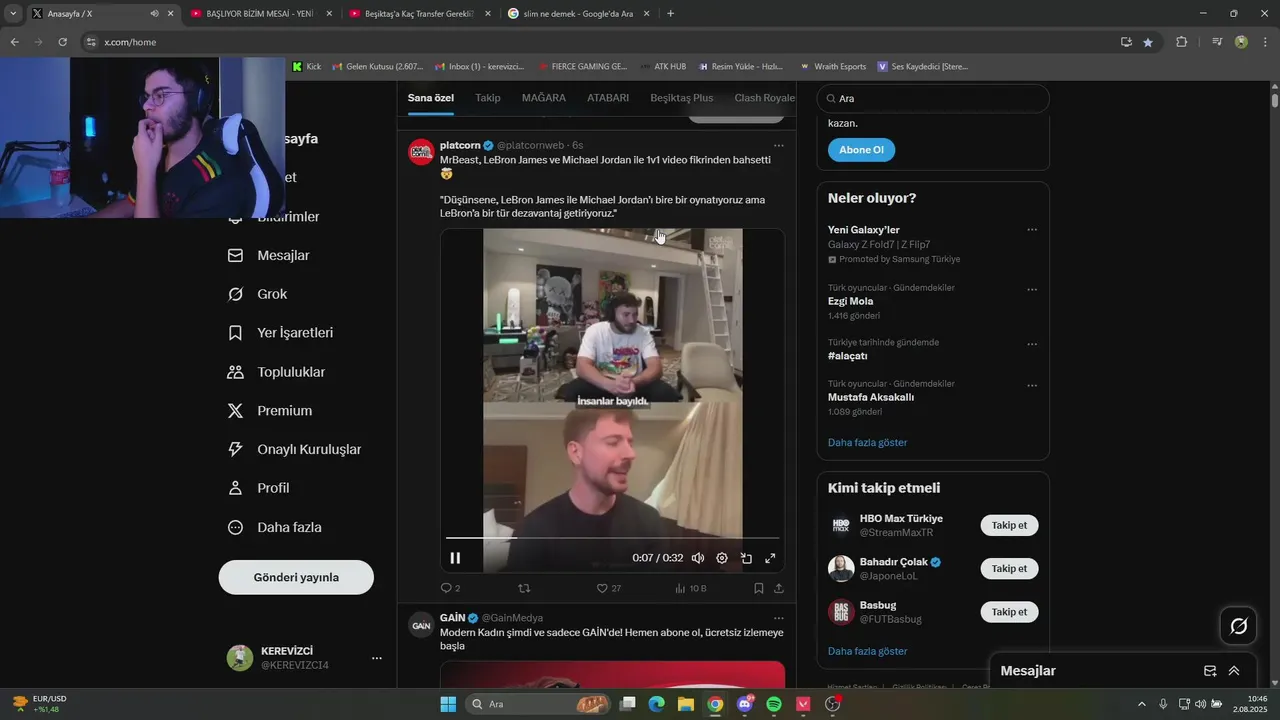Image resolution: width=1280 pixels, height=720 pixels.
Task: Enable picture-in-picture mini player icon
Action: coord(746,558)
